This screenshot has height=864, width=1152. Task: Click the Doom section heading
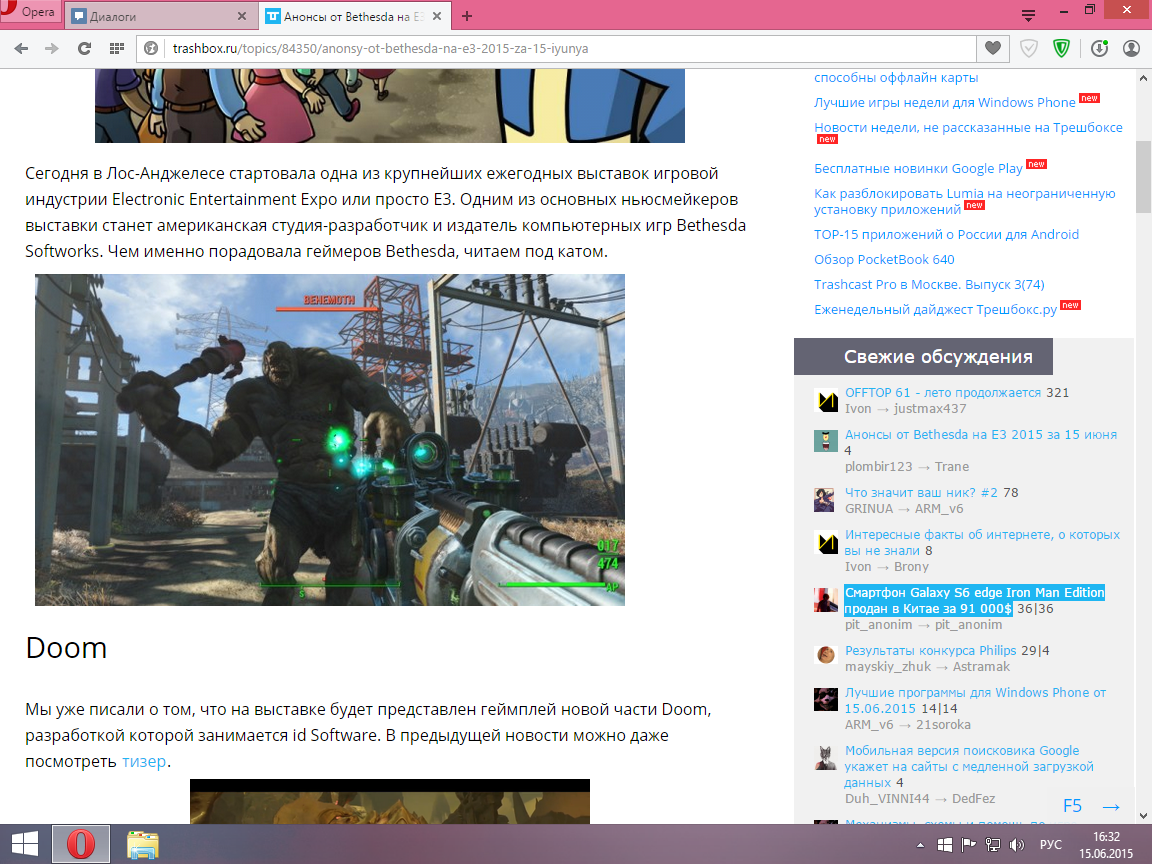click(66, 648)
